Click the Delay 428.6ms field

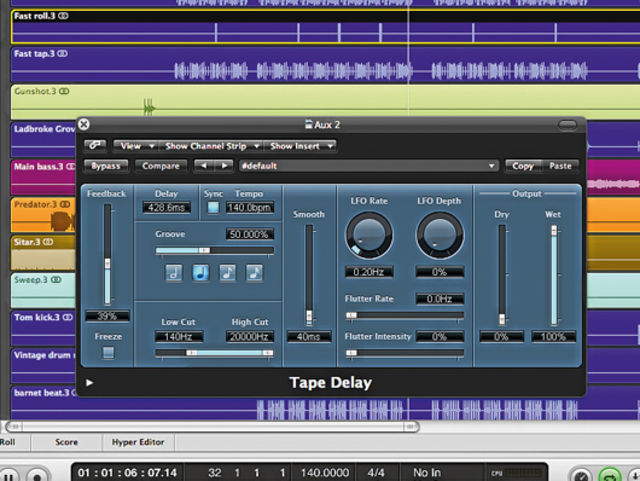(167, 207)
